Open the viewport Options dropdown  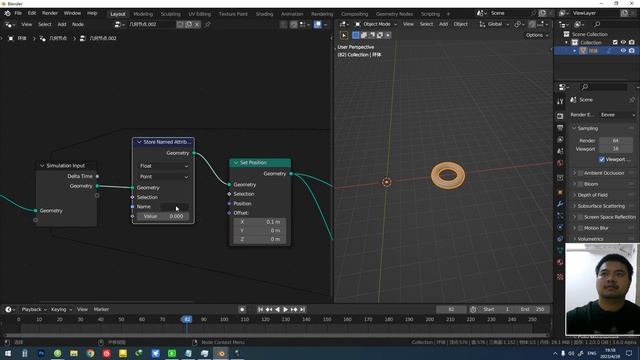point(537,36)
